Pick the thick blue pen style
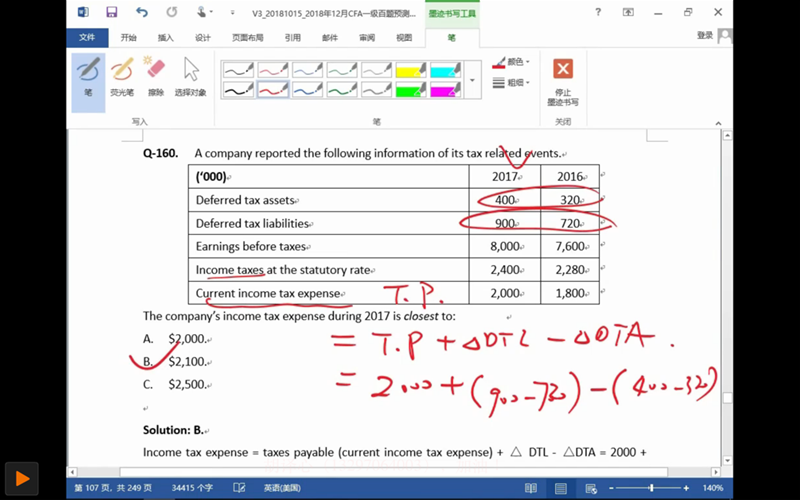The width and height of the screenshot is (800, 500). [308, 89]
